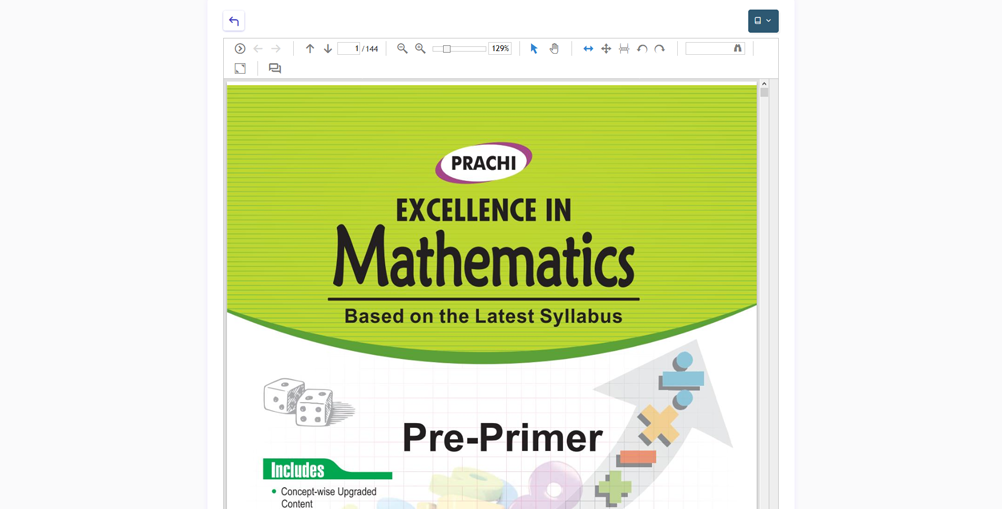Click the back arrow button above the viewer
Screen dimensions: 1002x509
click(x=234, y=21)
